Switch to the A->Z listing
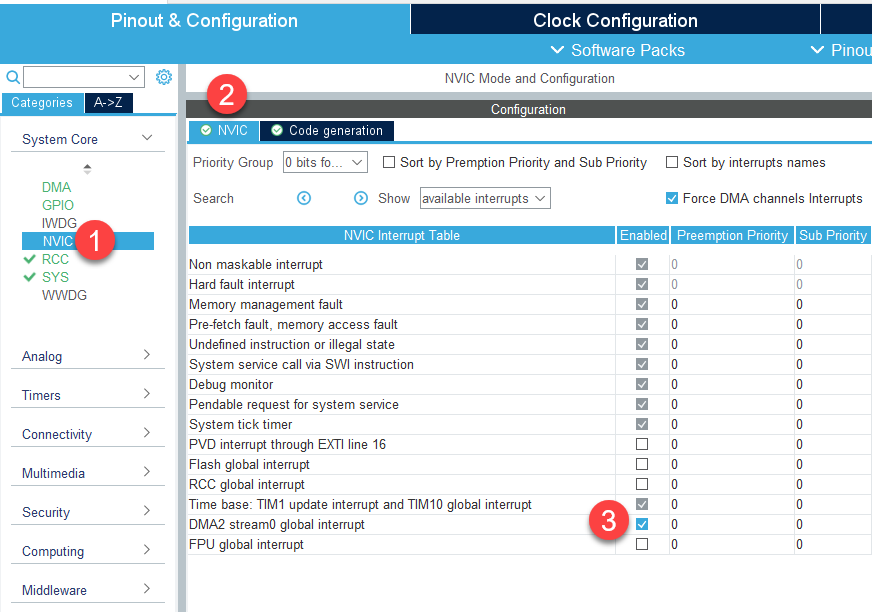The width and height of the screenshot is (872, 612). [x=108, y=102]
